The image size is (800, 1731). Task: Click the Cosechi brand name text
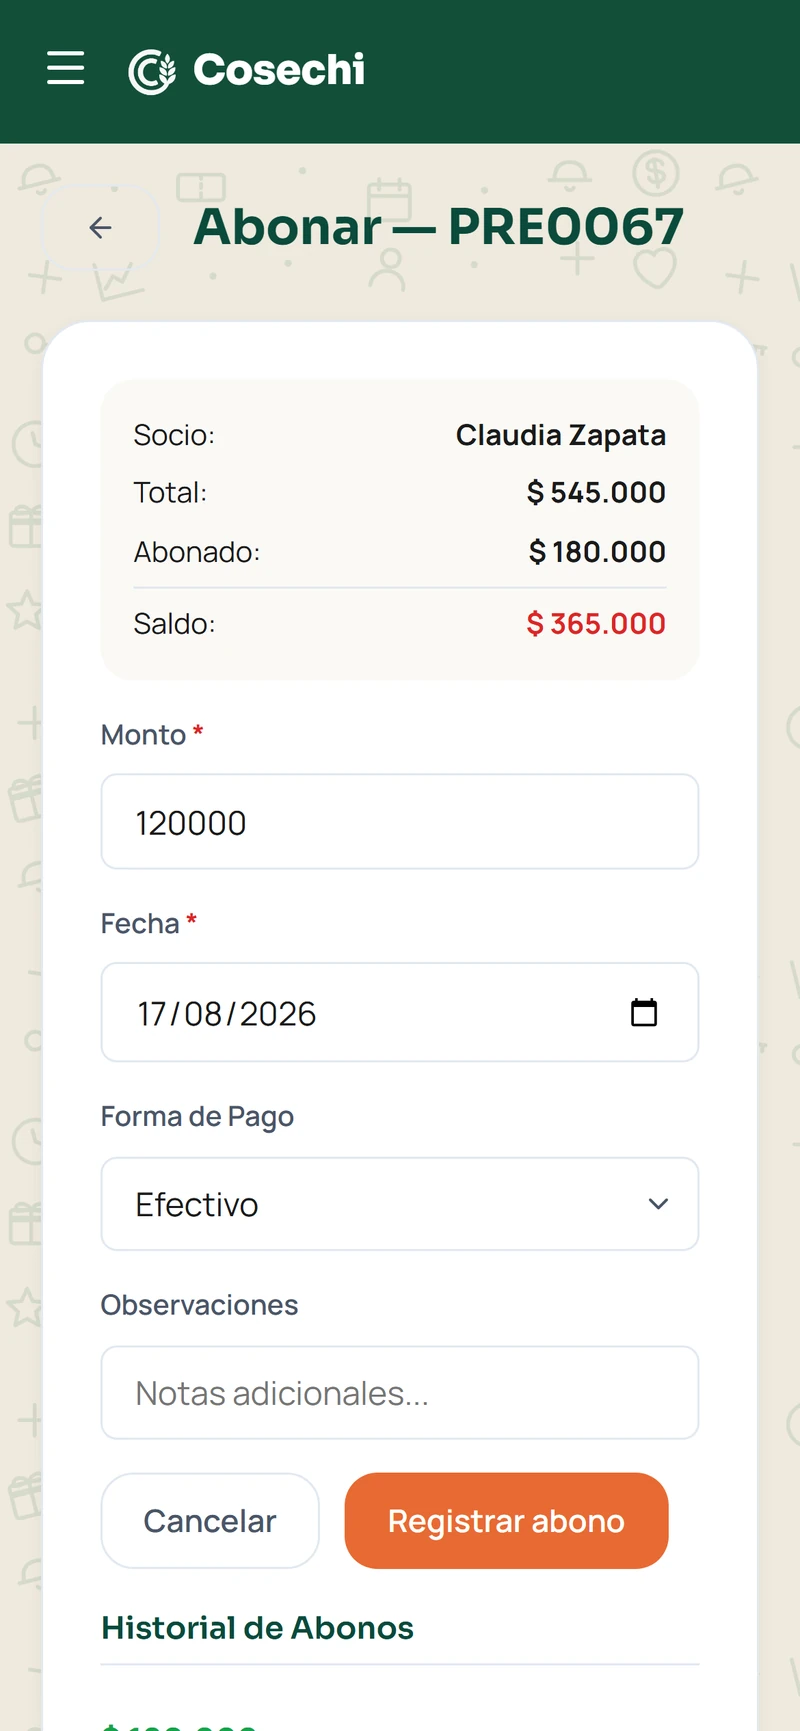tap(279, 70)
